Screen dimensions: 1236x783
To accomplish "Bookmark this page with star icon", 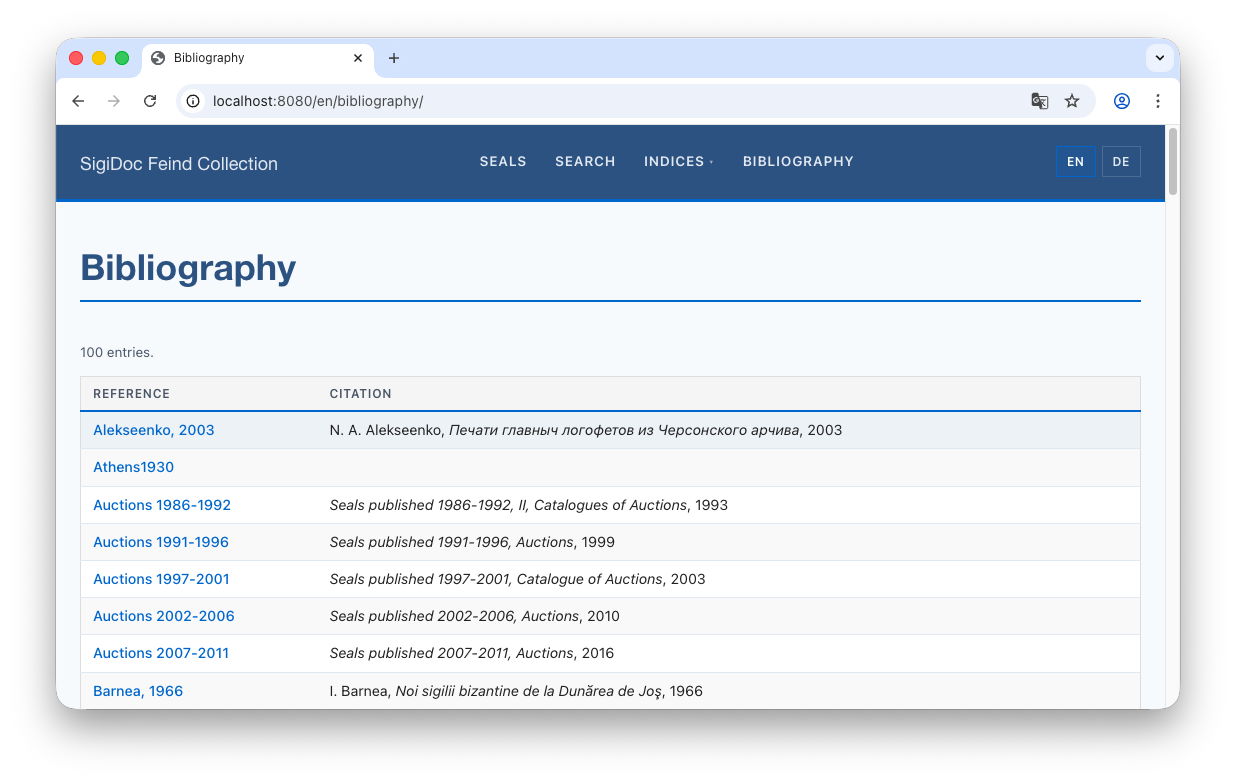I will click(x=1072, y=101).
